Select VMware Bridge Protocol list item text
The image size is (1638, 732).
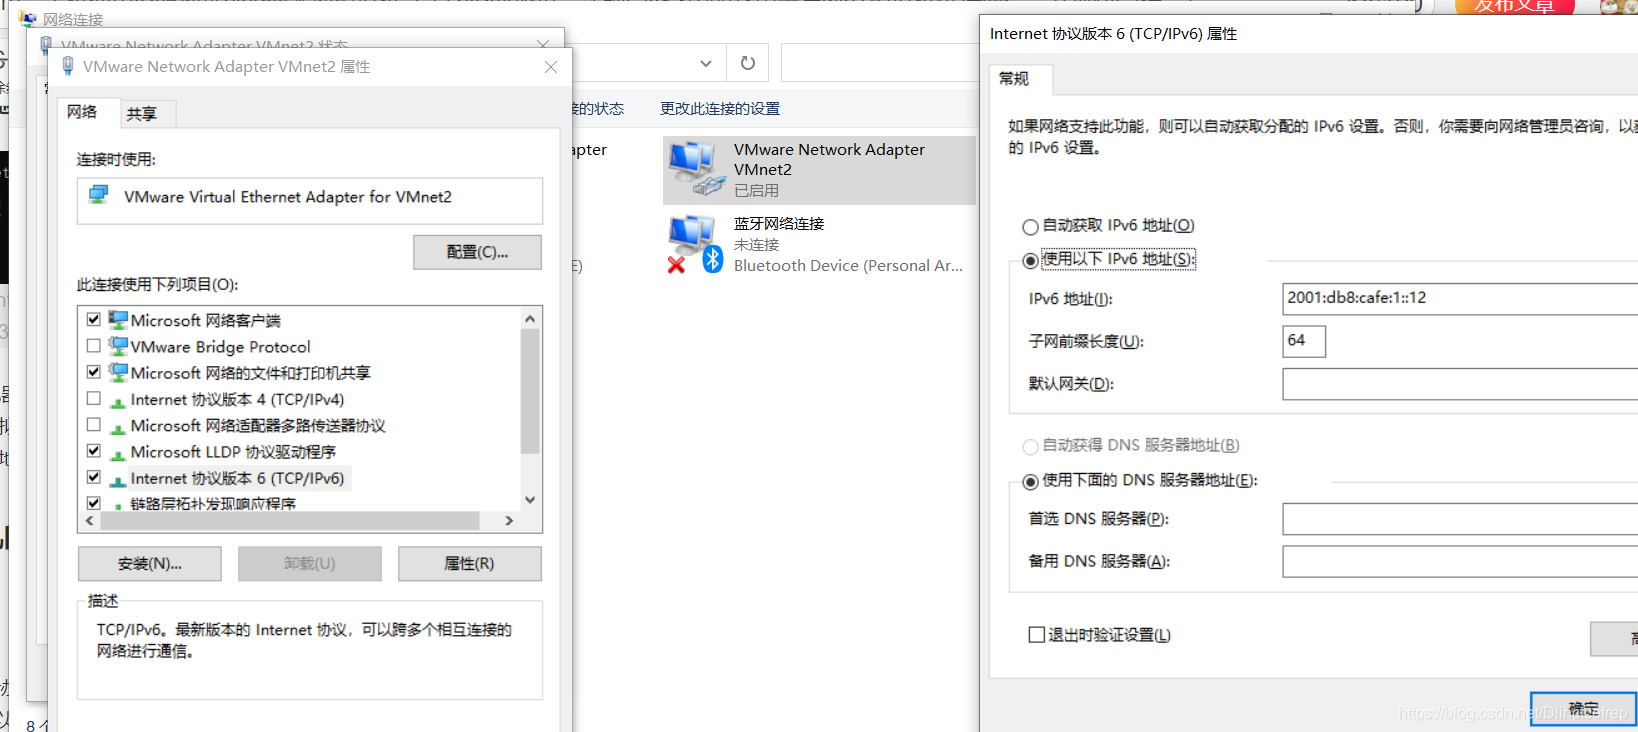[220, 347]
